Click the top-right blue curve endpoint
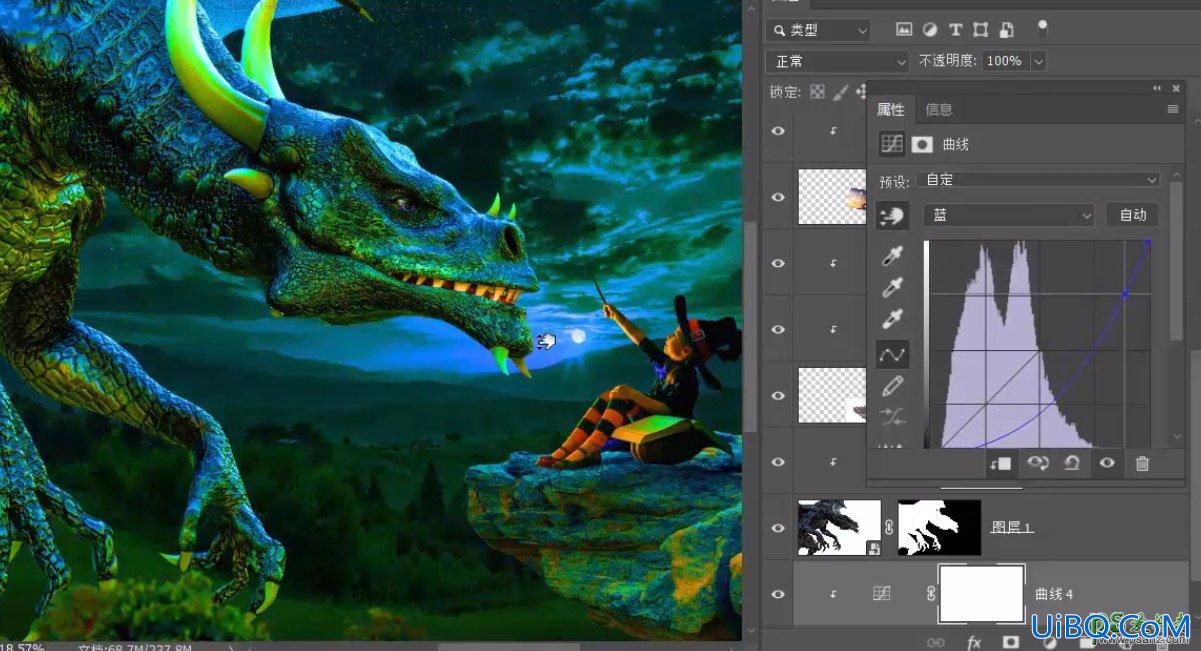 coord(1147,242)
